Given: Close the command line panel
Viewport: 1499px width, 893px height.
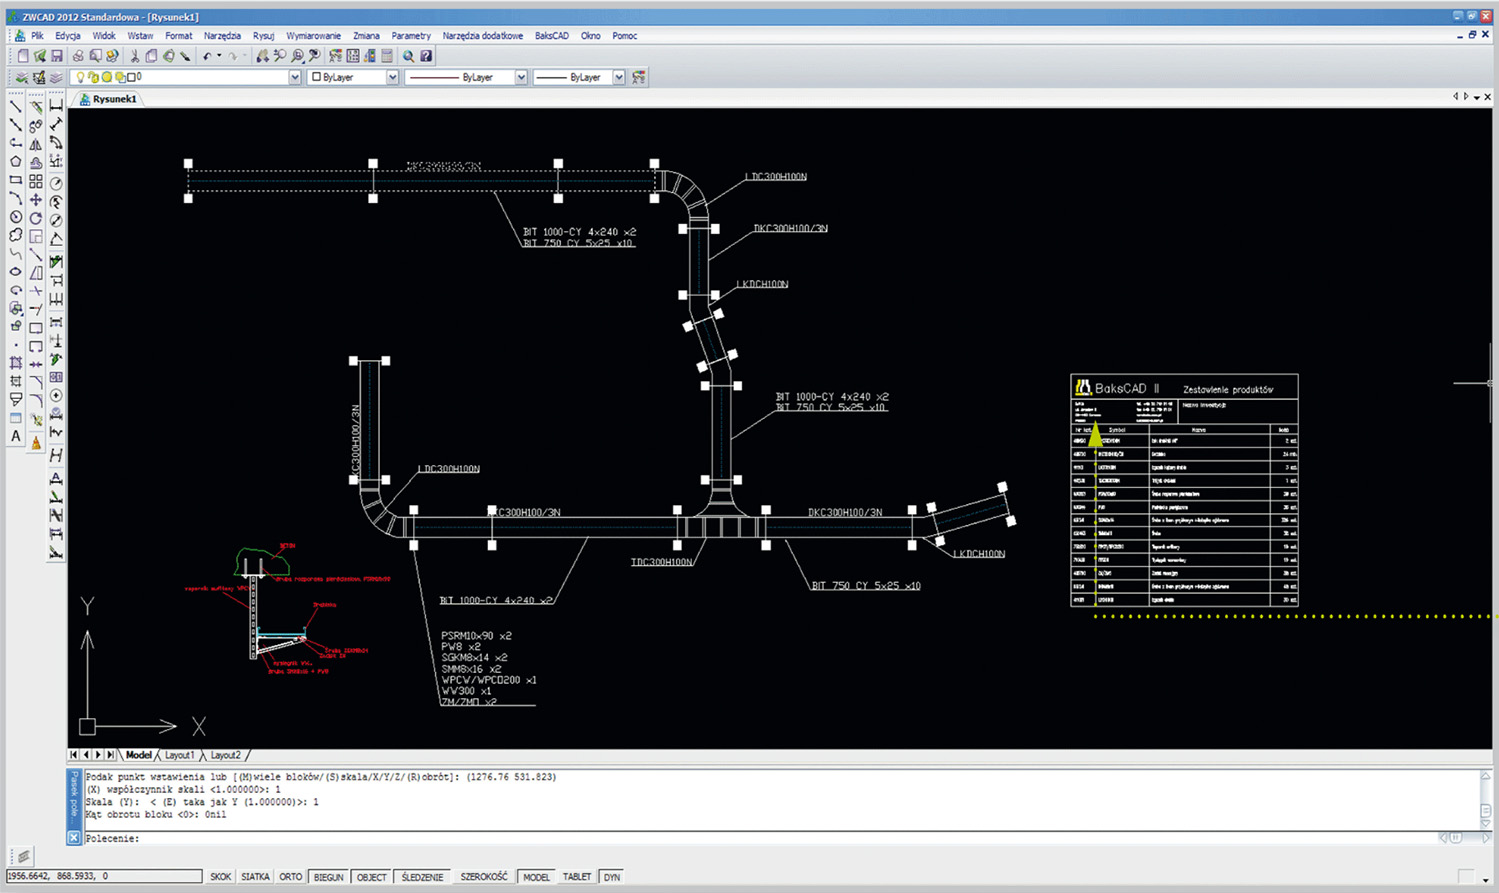Looking at the screenshot, I should (74, 838).
